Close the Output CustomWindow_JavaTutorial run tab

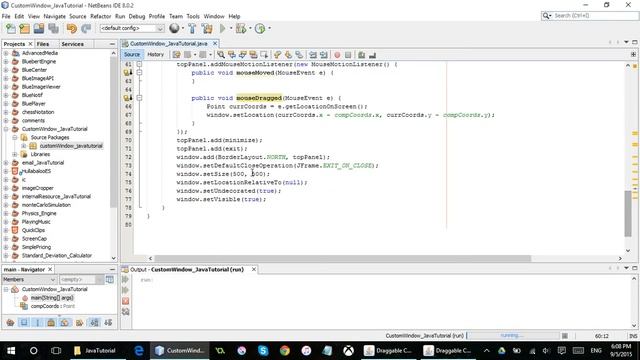point(253,269)
